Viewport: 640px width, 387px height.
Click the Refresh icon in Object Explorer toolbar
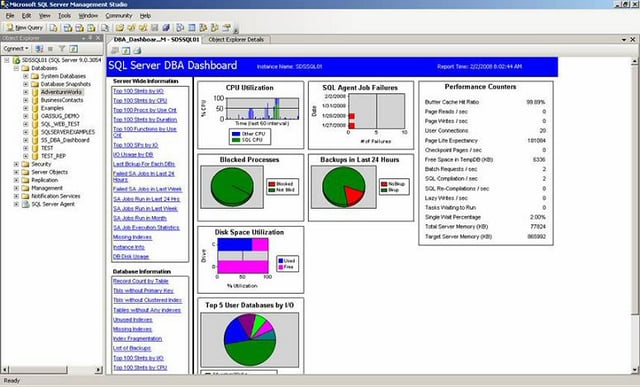click(73, 49)
